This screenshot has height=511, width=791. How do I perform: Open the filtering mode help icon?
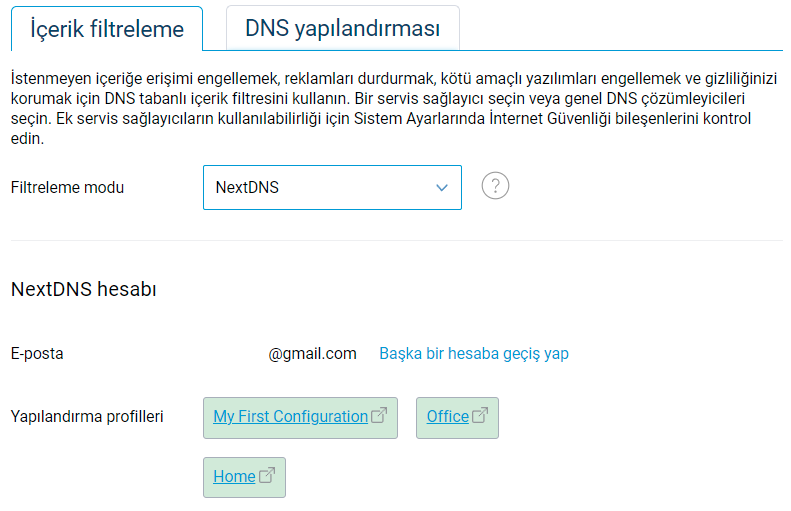tap(495, 187)
